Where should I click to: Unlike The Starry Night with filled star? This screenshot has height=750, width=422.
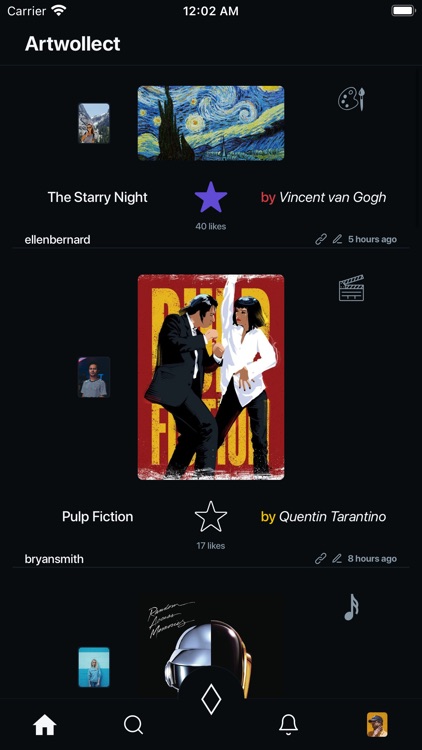[x=211, y=197]
